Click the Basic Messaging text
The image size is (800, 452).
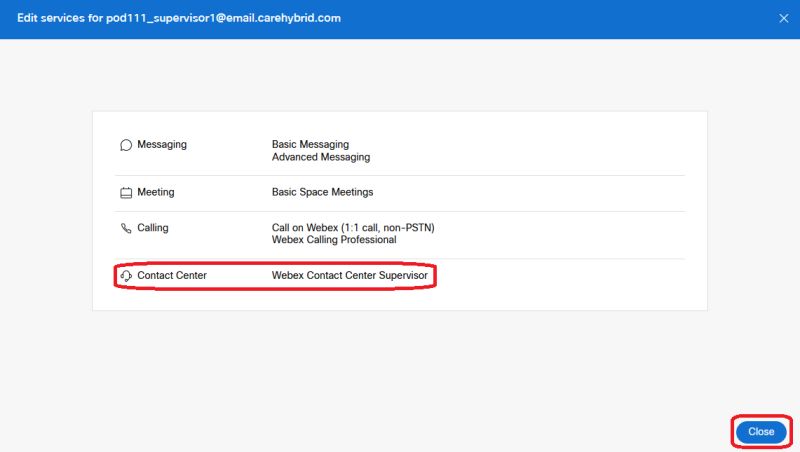[x=310, y=144]
